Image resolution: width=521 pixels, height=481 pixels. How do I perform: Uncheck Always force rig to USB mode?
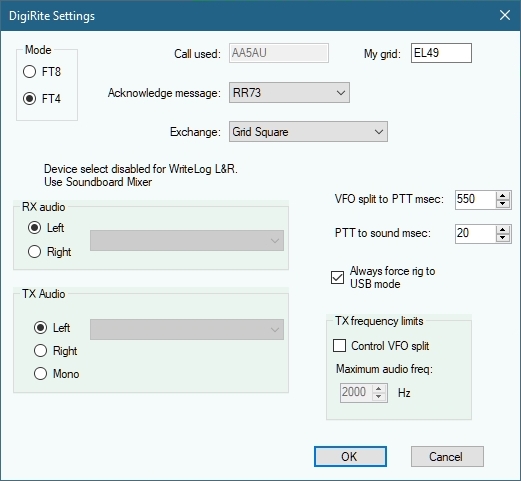[x=337, y=277]
